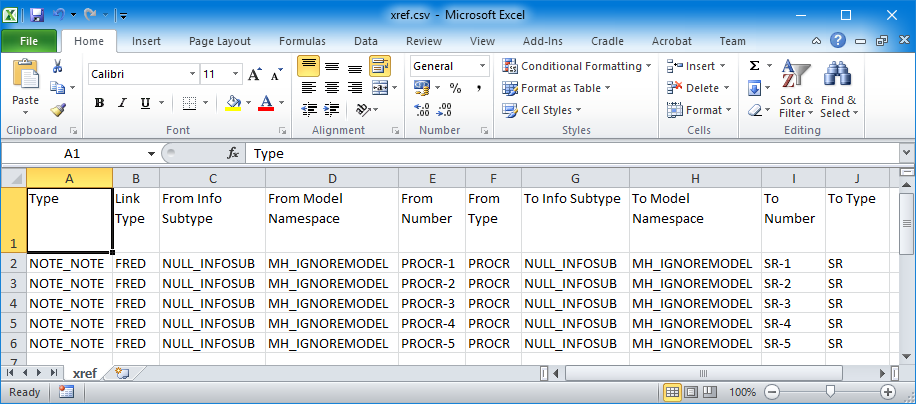Toggle Italic formatting
This screenshot has height=404, width=916.
[x=122, y=103]
